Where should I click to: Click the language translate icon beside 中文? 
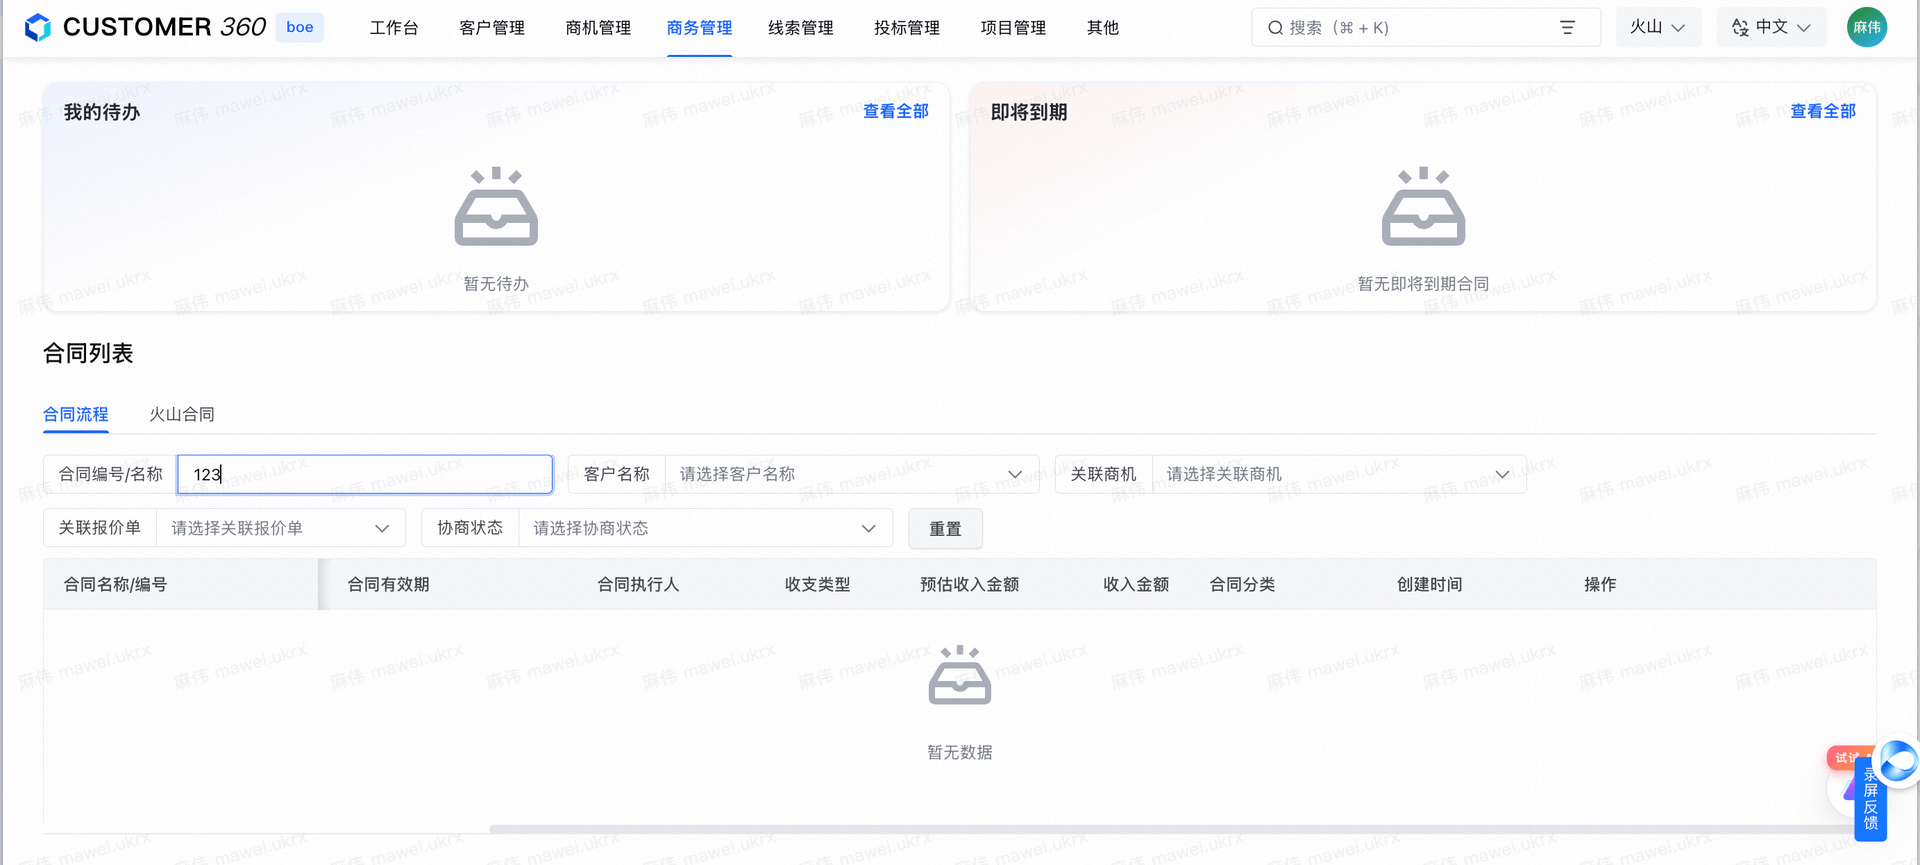pyautogui.click(x=1740, y=28)
